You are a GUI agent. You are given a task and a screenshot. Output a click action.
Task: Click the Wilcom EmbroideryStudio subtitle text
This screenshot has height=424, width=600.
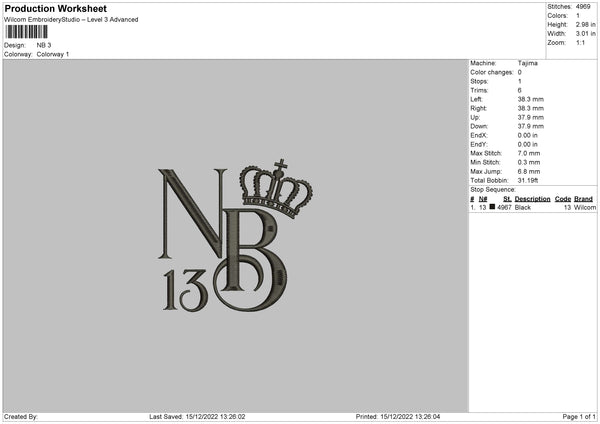71,20
